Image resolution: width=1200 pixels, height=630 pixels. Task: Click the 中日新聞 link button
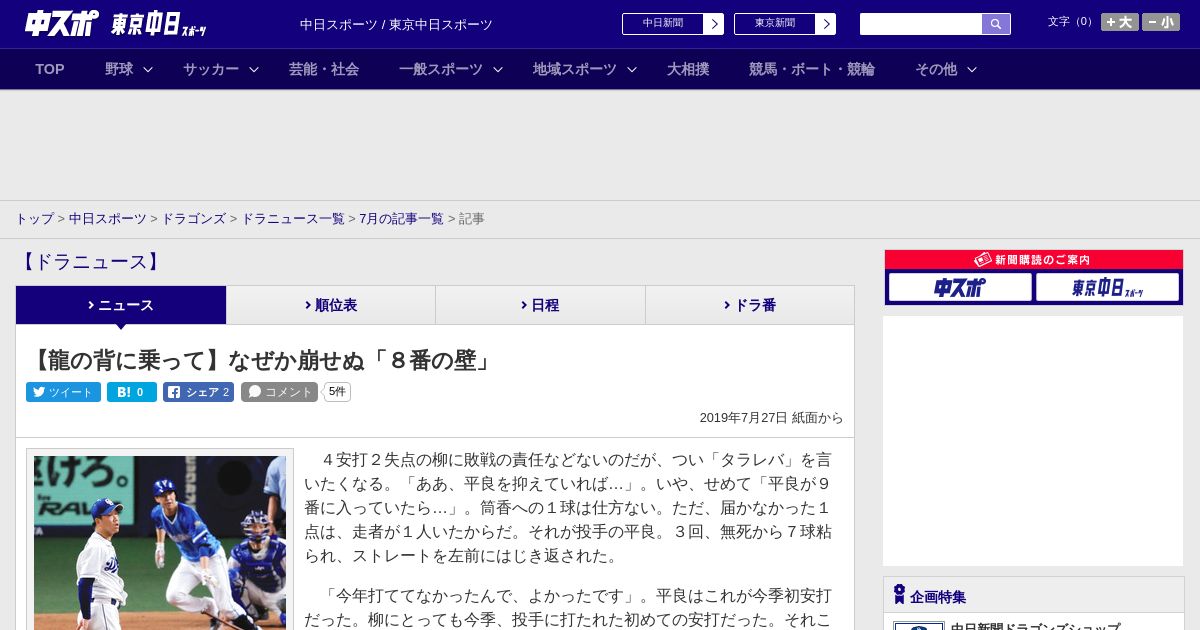click(x=672, y=24)
